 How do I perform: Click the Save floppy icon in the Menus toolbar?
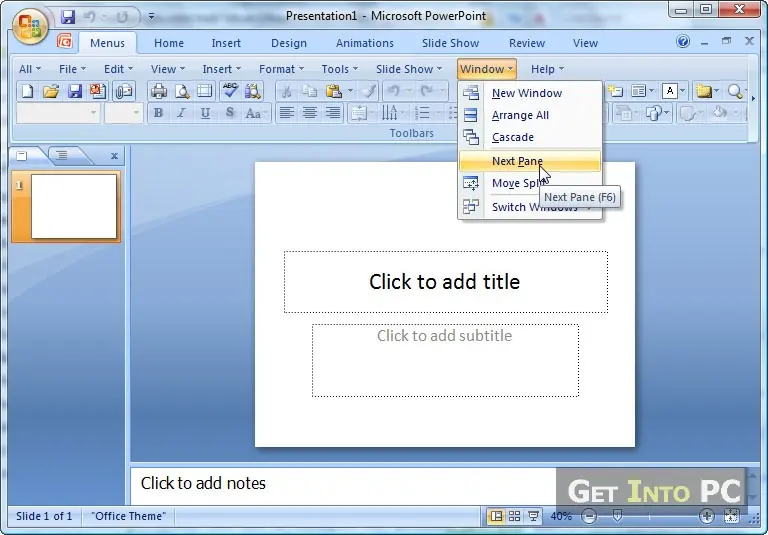[74, 91]
